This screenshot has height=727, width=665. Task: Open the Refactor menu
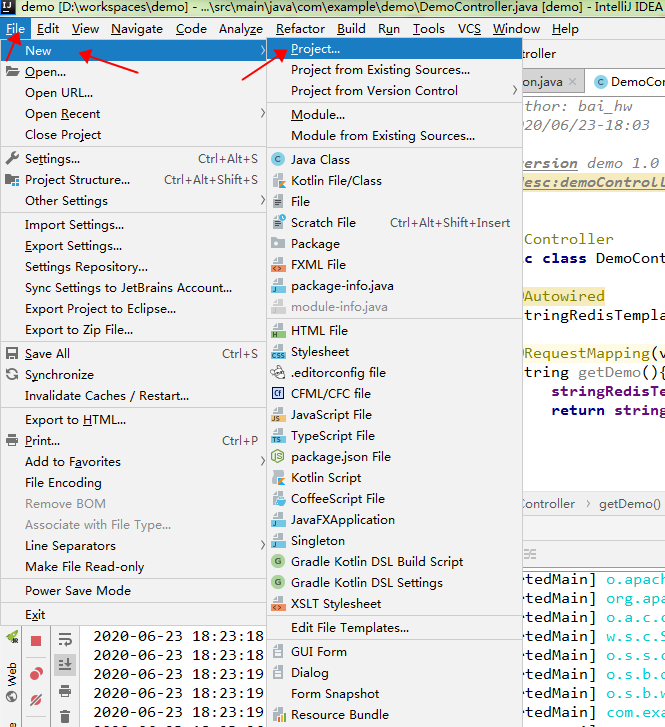[x=300, y=29]
